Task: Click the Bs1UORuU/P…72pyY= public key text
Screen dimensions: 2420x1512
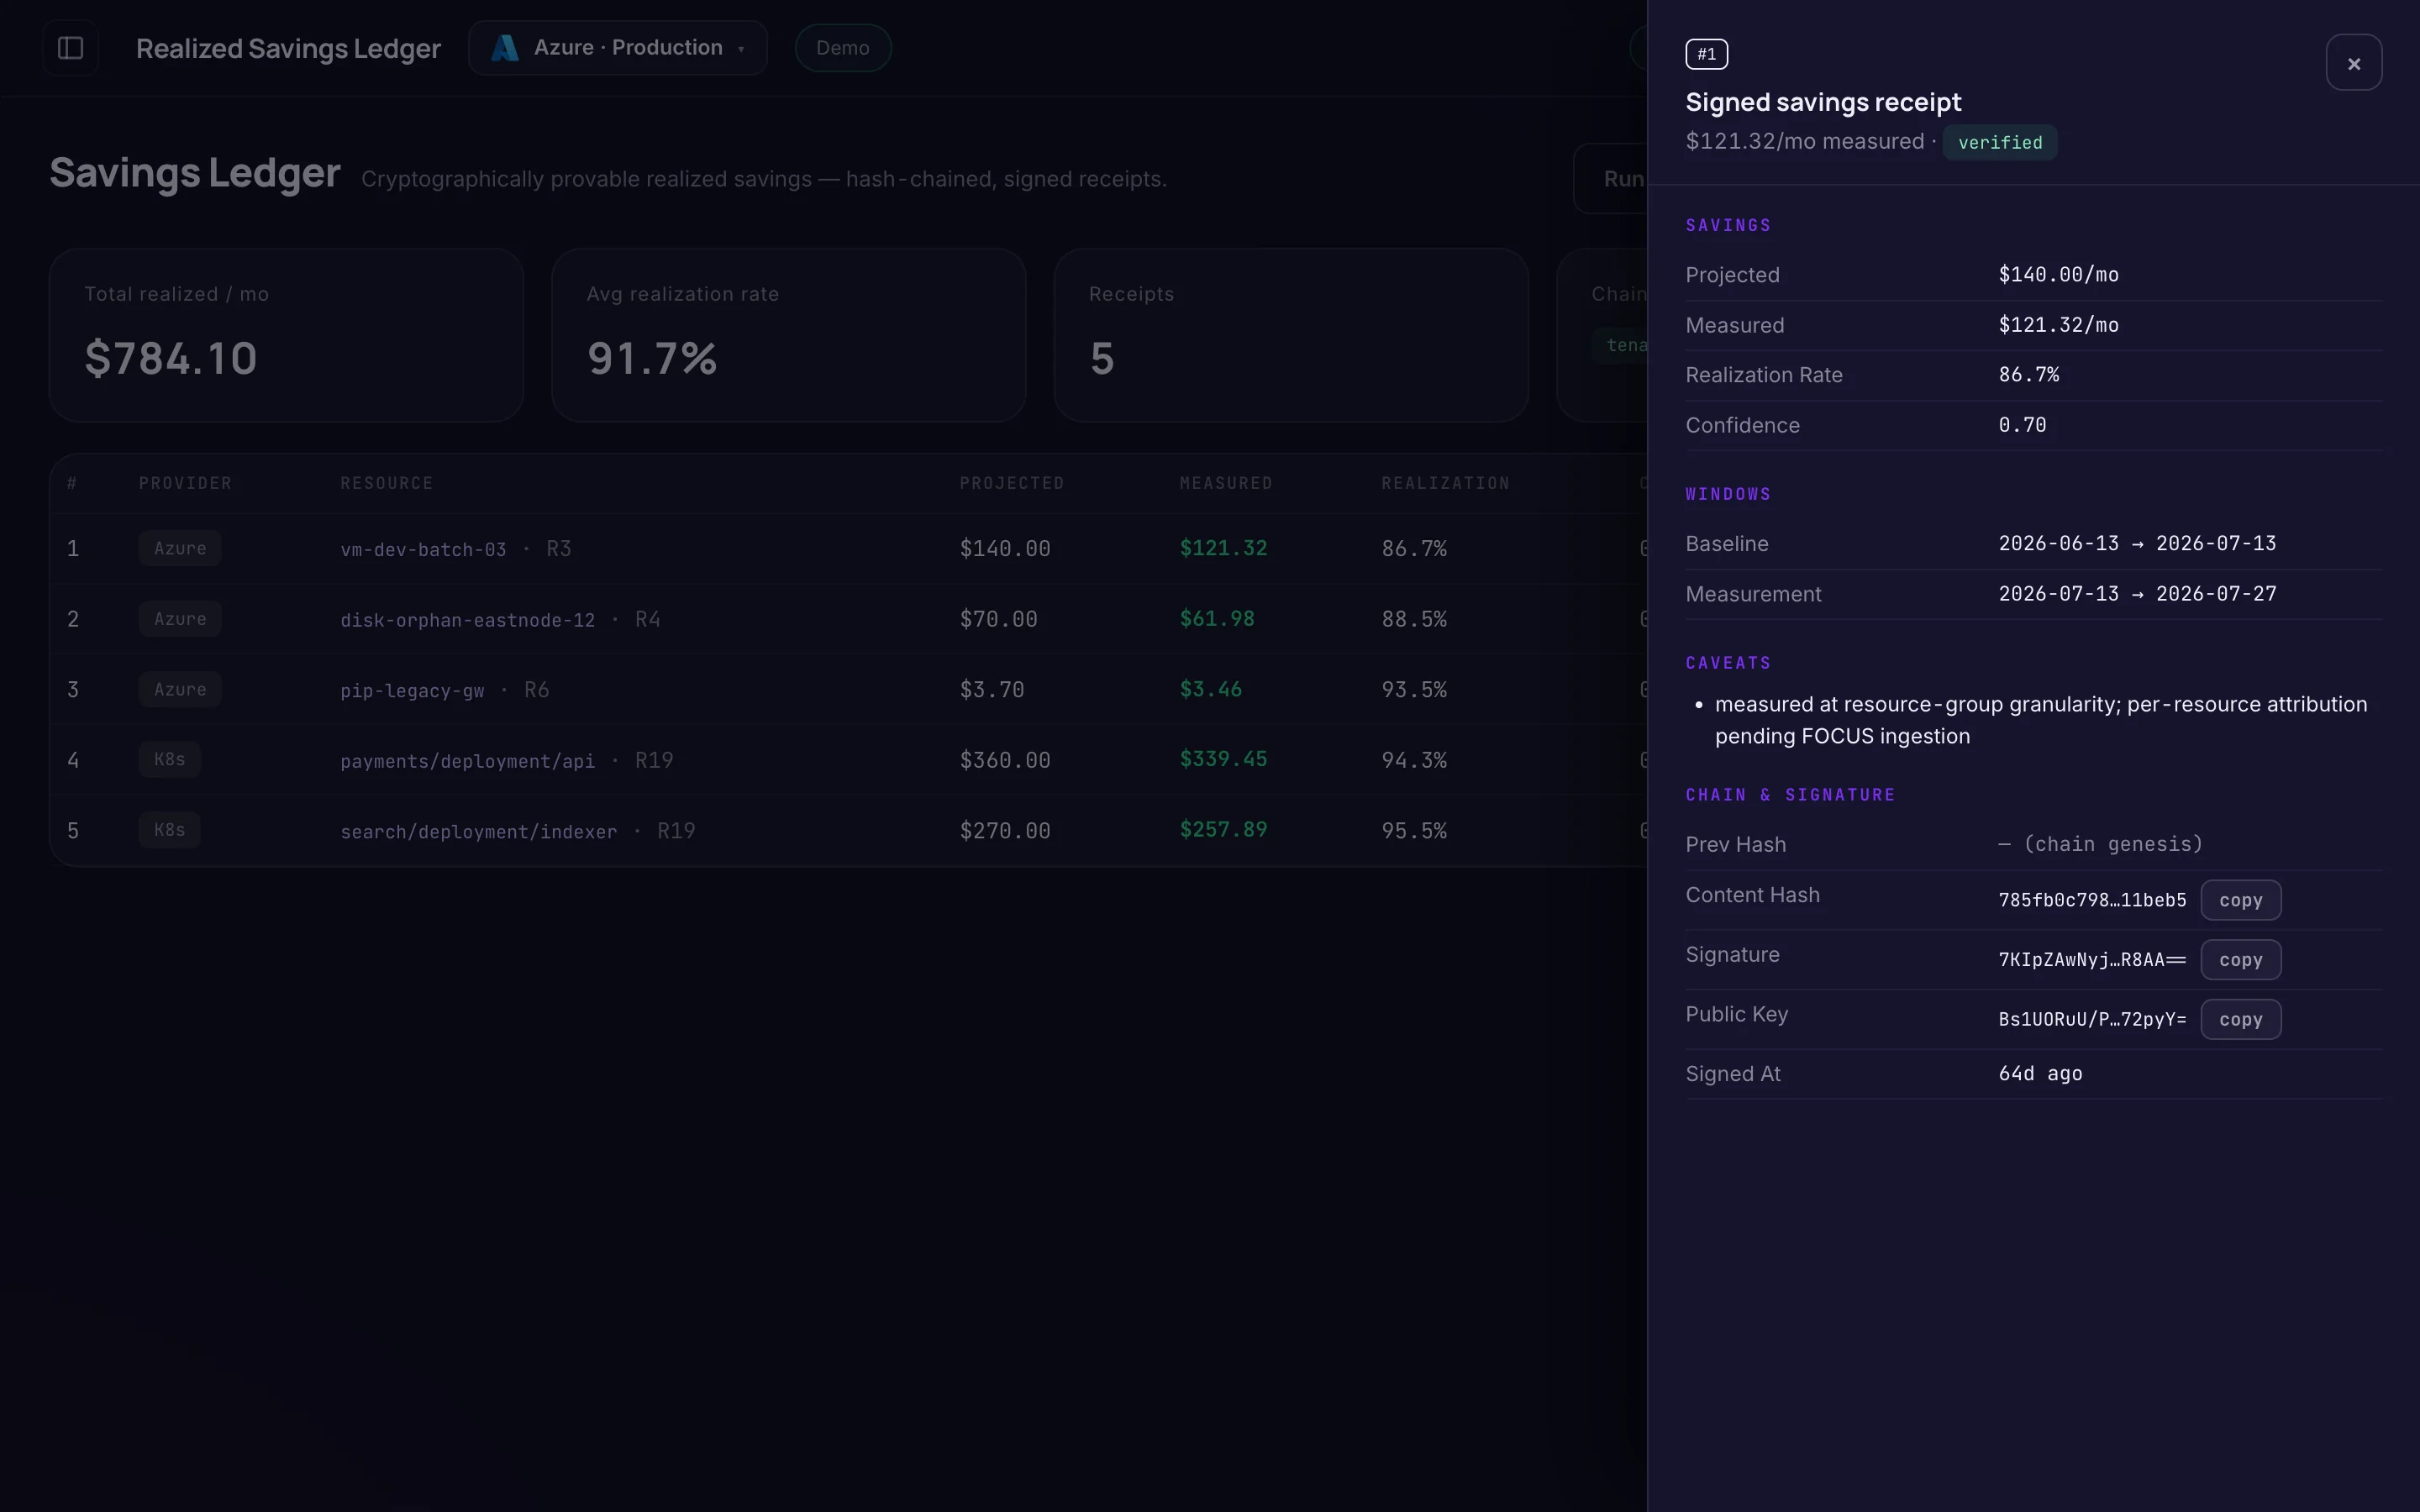Action: click(2092, 1019)
